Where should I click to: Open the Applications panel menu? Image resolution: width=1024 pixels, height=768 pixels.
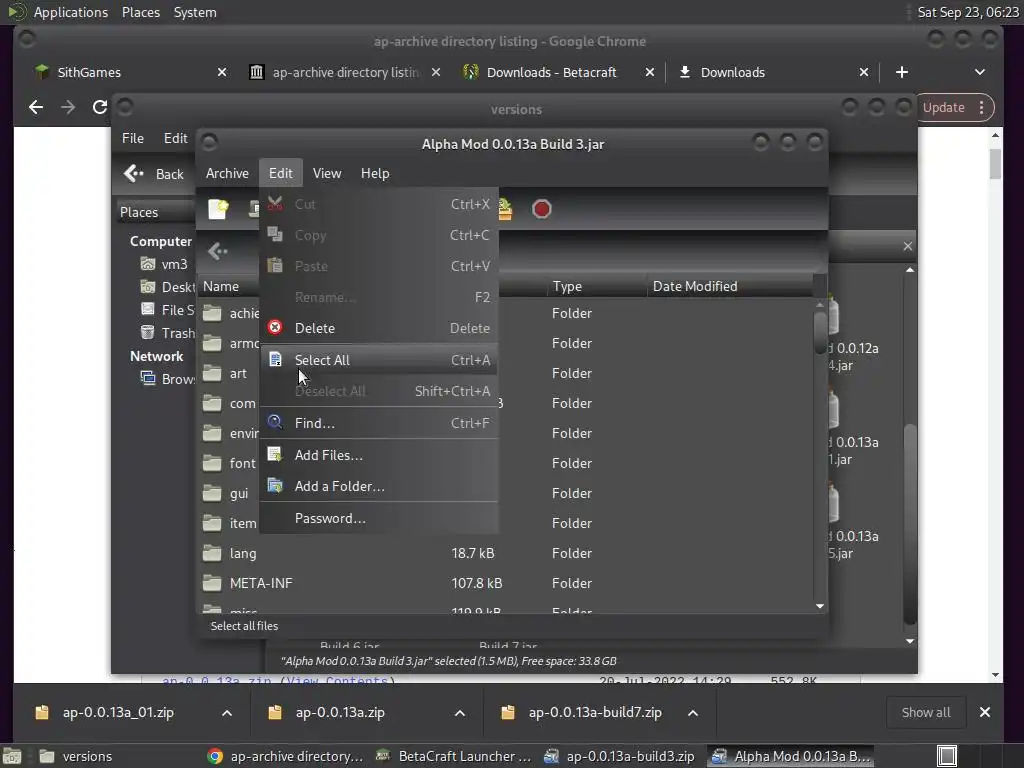pos(71,12)
